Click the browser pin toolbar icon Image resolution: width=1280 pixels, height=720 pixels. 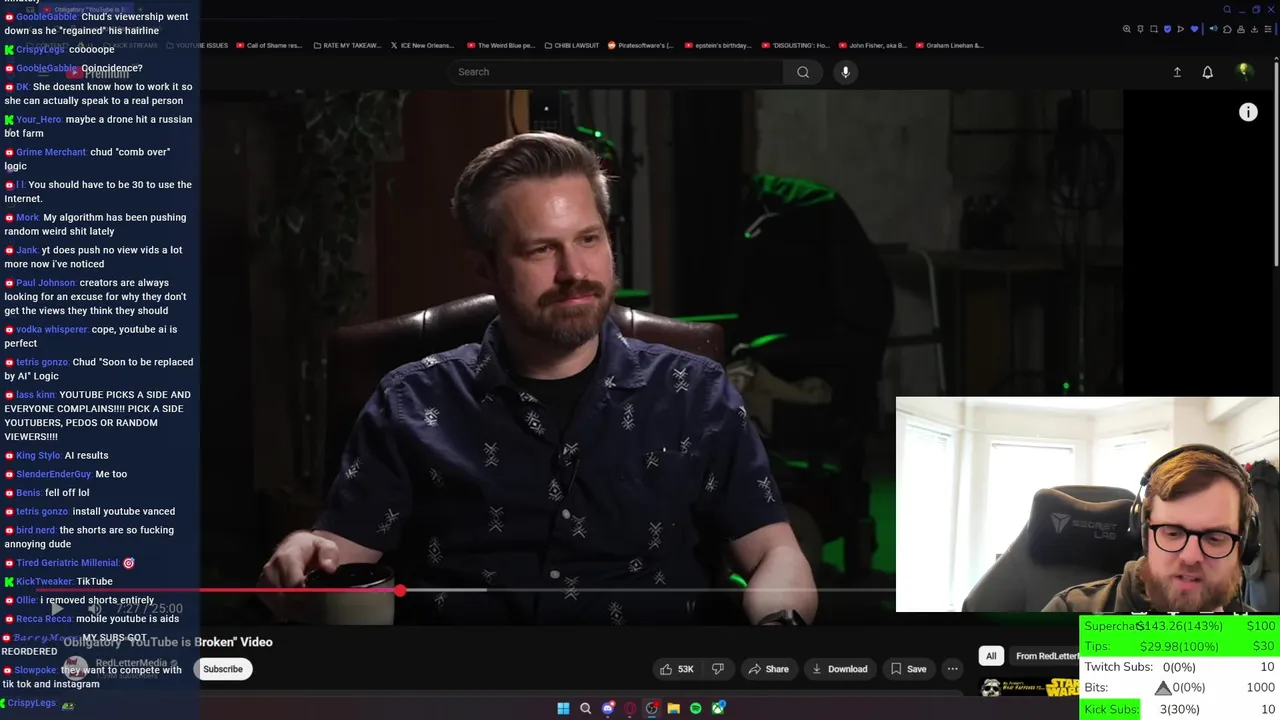[1140, 29]
